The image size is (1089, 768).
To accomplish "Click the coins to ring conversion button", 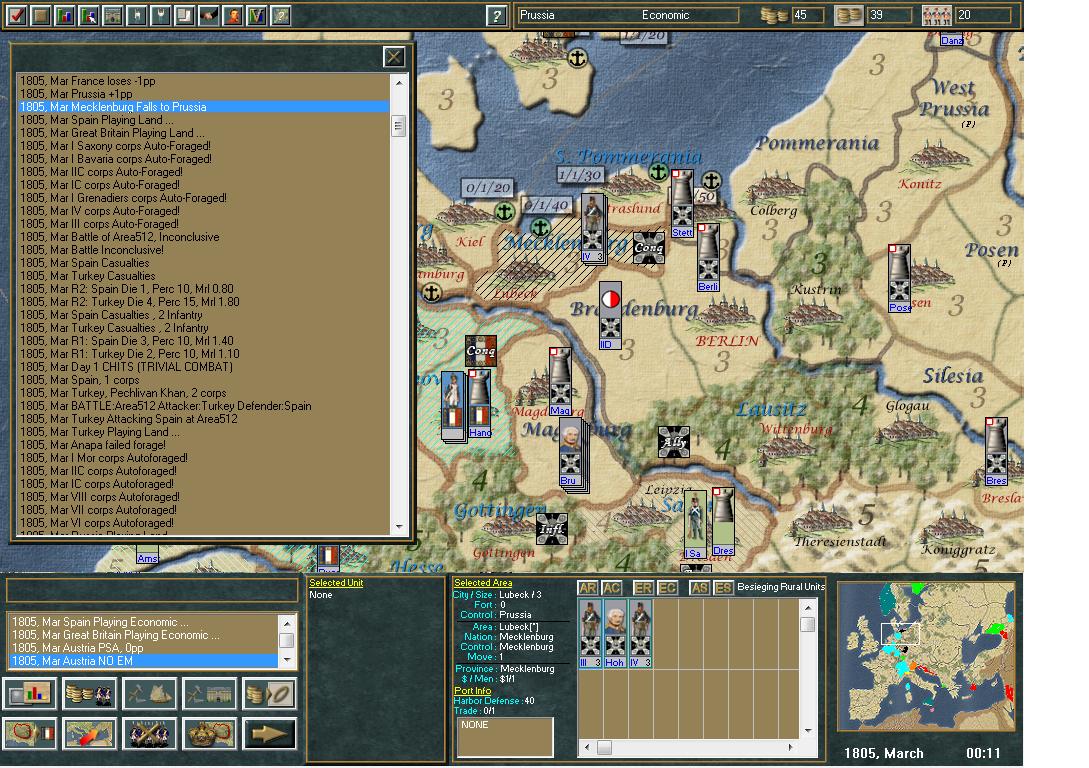I will click(x=269, y=693).
